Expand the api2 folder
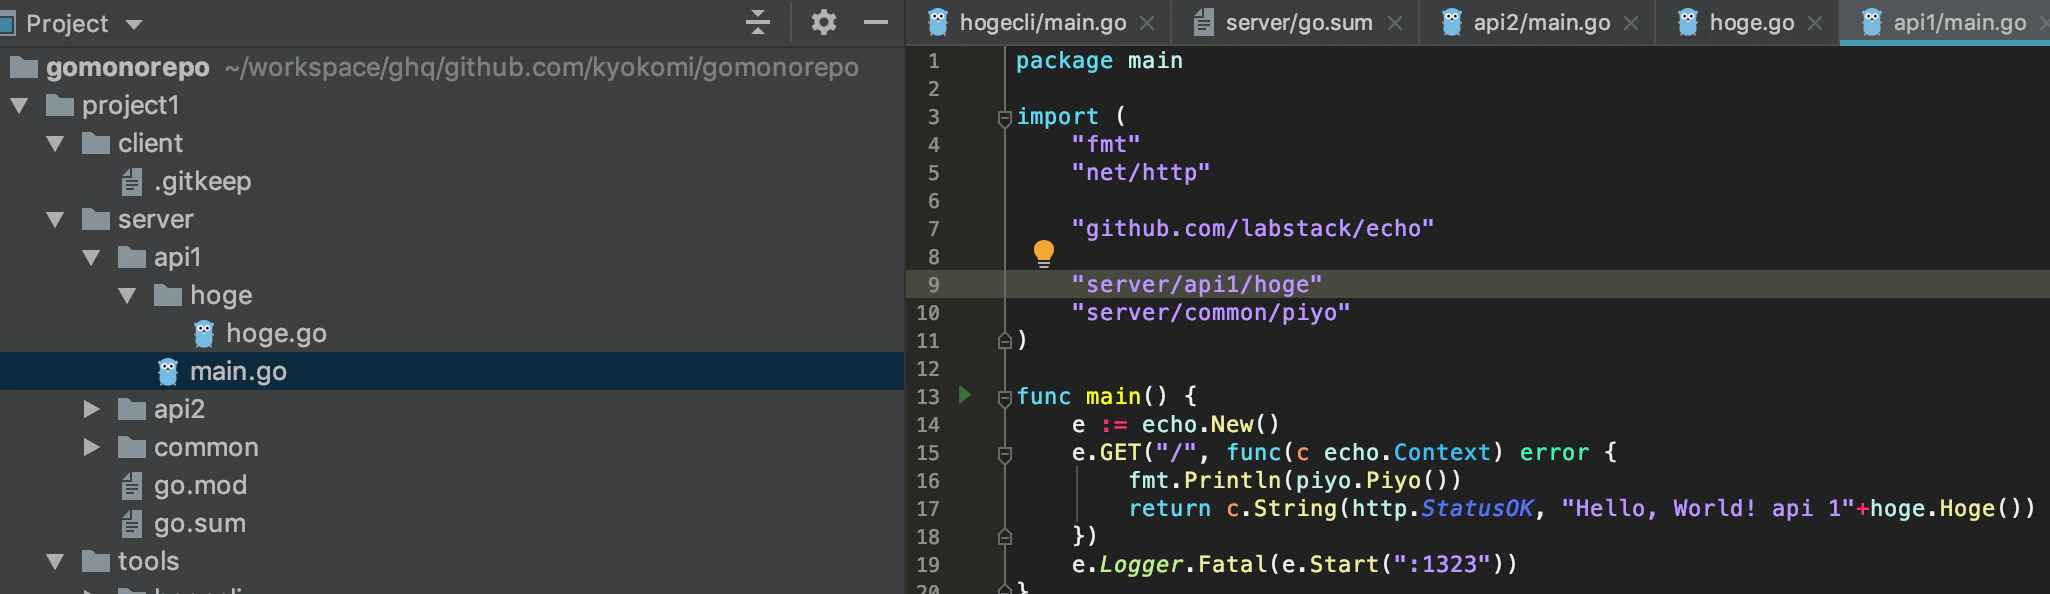 (91, 409)
